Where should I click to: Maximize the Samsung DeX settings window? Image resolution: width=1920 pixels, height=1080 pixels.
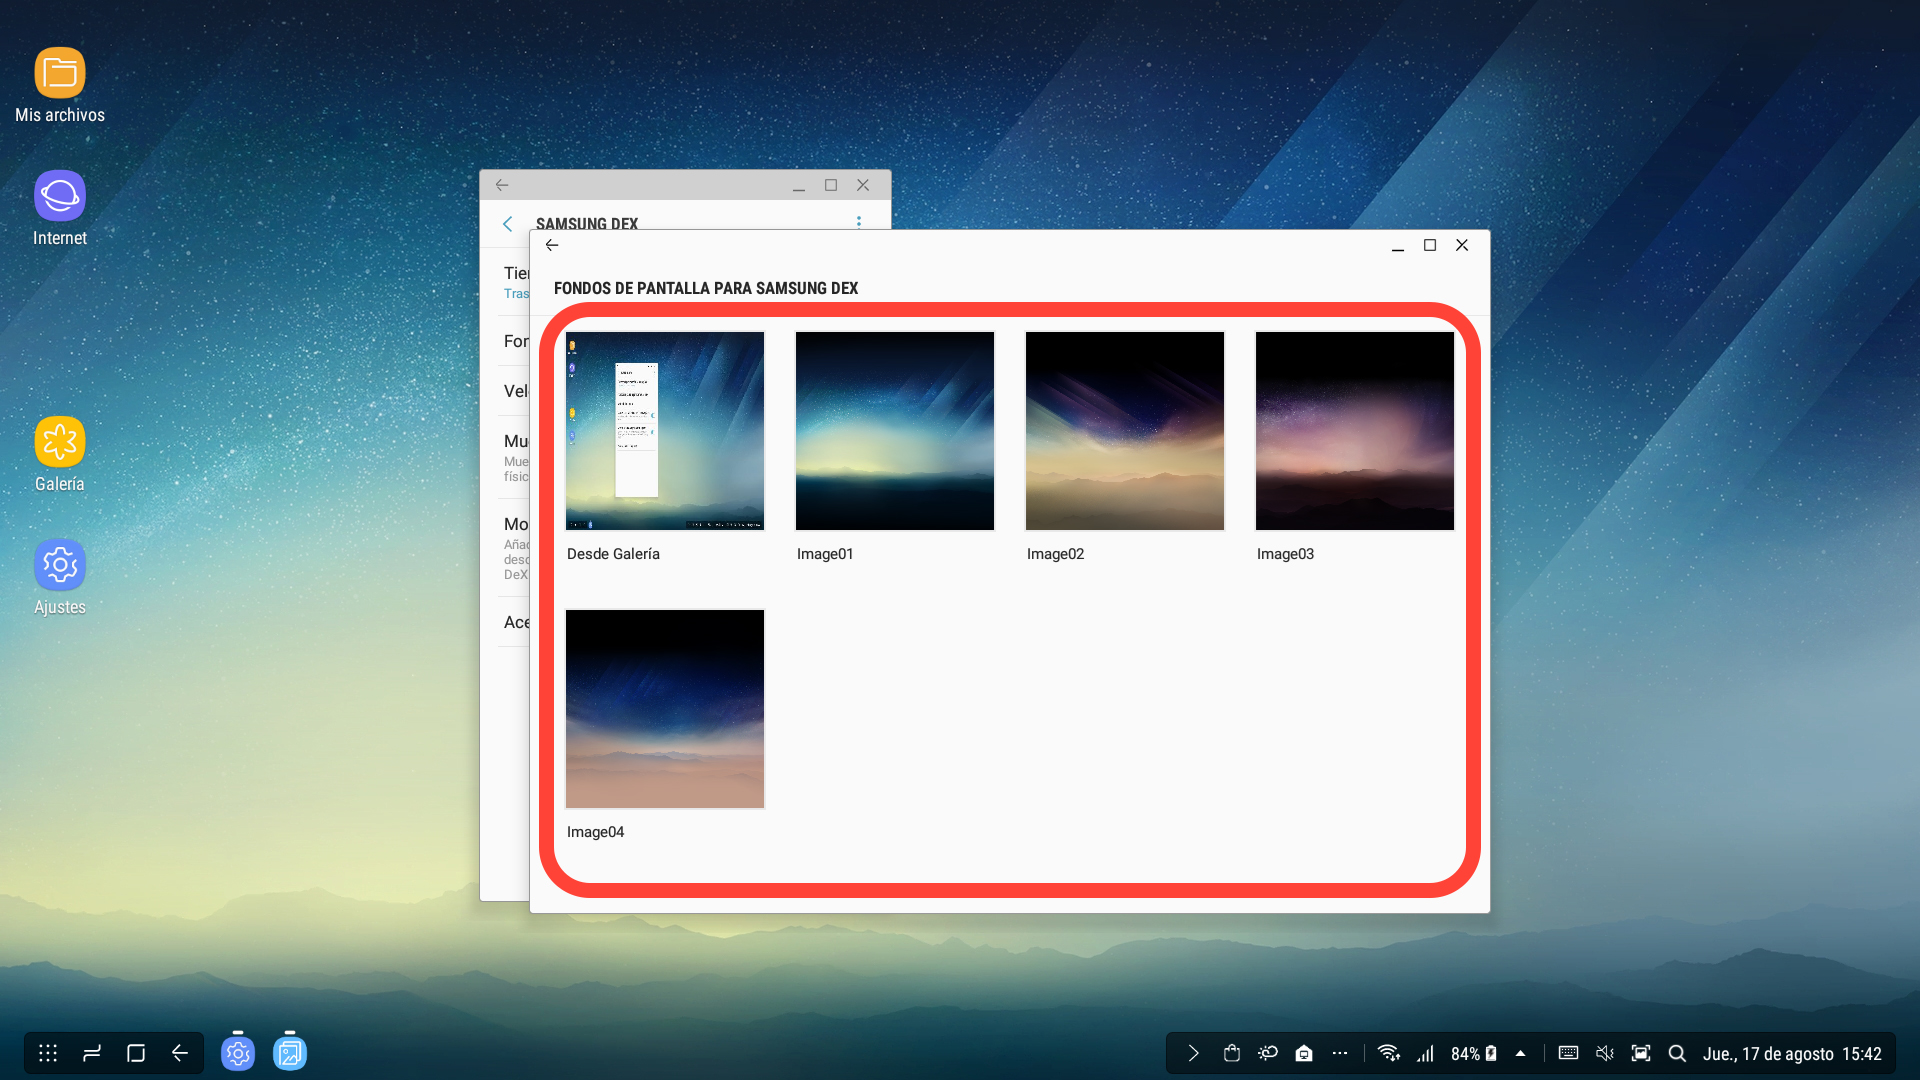click(x=831, y=185)
